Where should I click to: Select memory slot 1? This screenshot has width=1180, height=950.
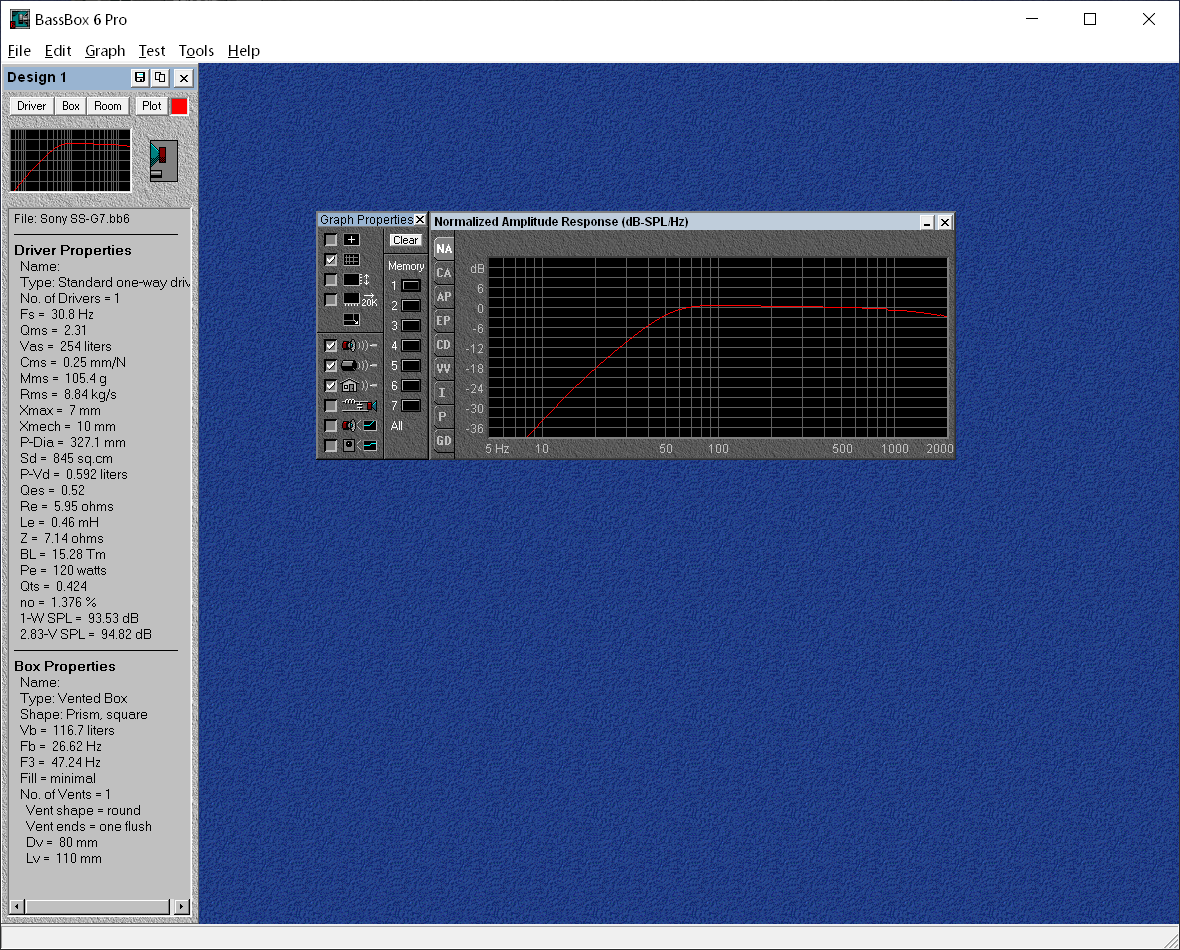tap(411, 286)
